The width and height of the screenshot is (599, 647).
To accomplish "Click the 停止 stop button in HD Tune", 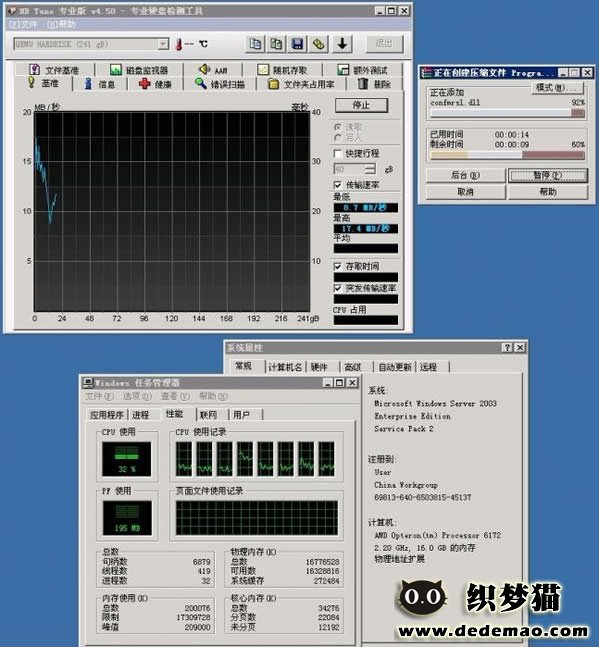I will [361, 105].
